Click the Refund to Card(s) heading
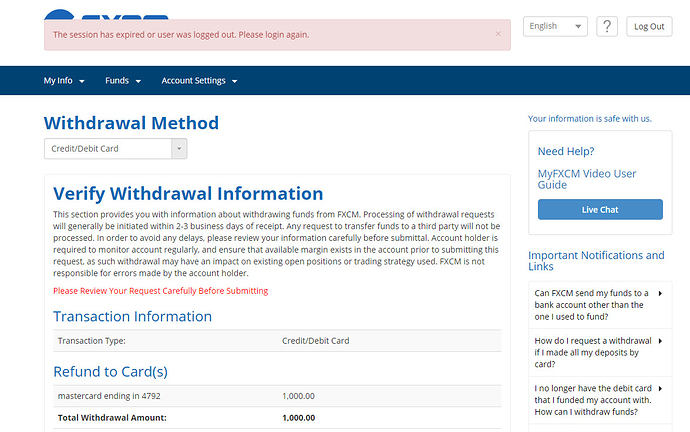 pos(110,372)
